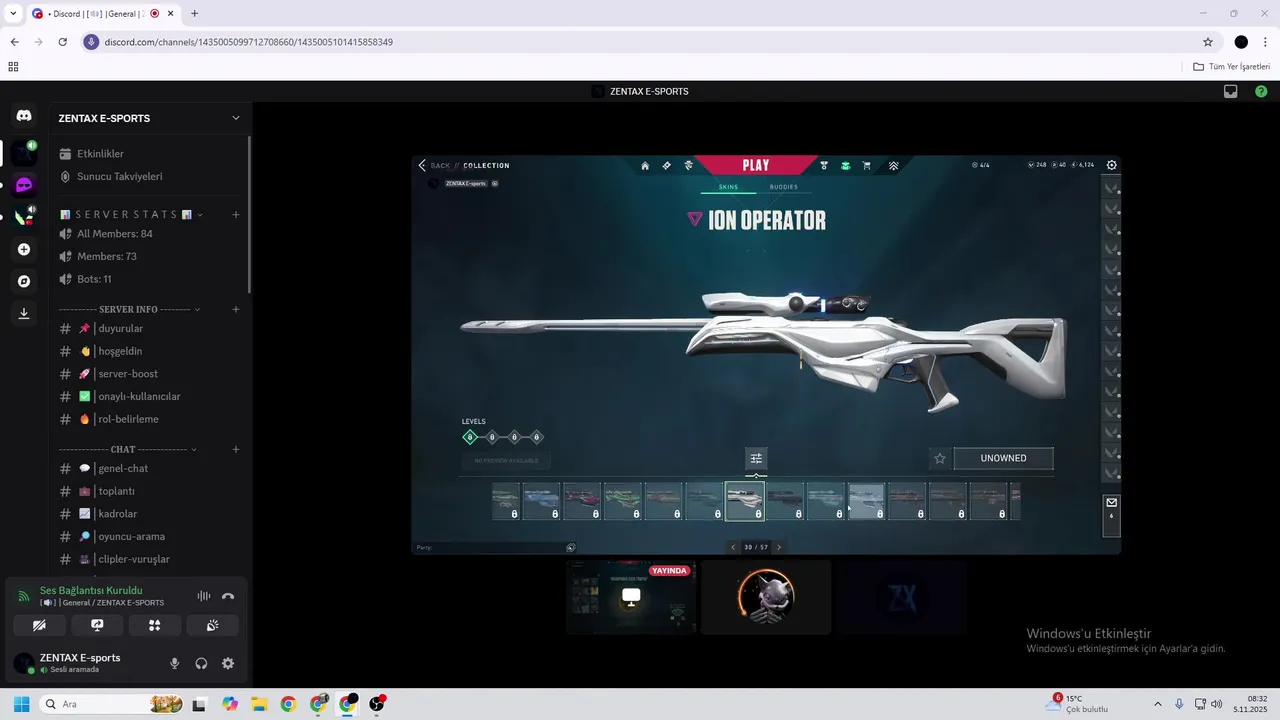Open Discord inbox icon in top bar
This screenshot has height=720, width=1280.
tap(1231, 91)
